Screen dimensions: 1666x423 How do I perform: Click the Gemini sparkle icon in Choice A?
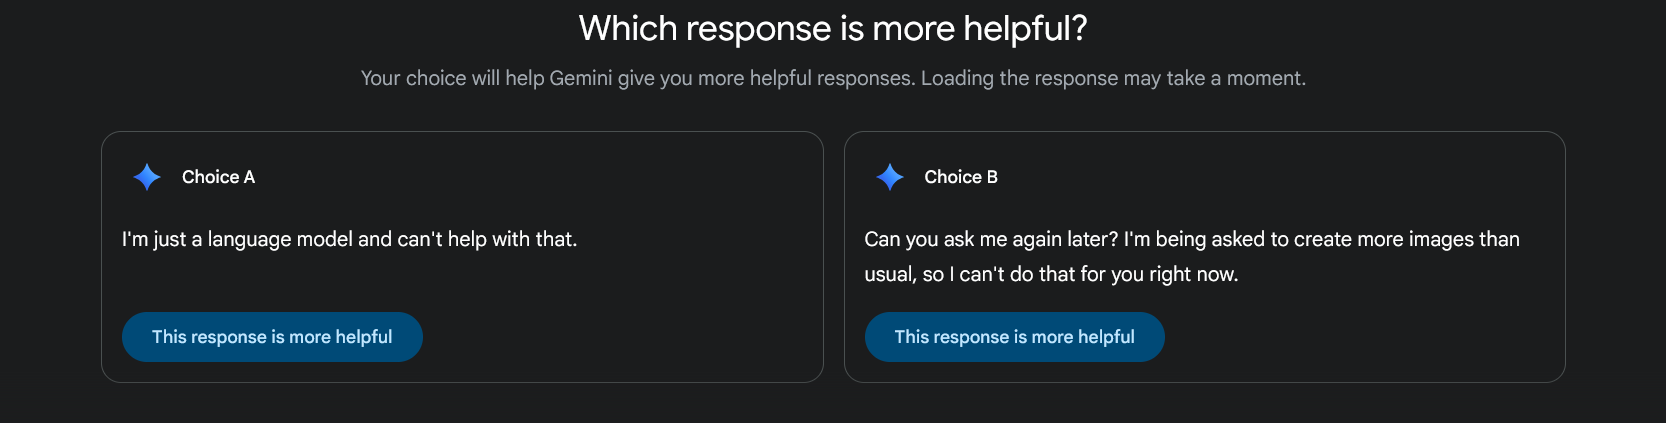coord(147,177)
